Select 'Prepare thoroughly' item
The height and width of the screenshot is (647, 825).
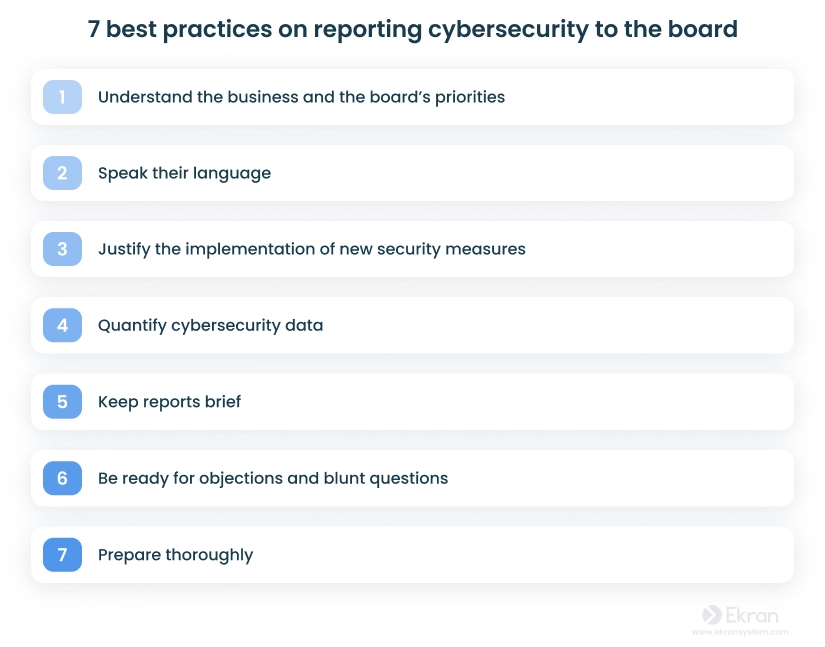pos(175,555)
